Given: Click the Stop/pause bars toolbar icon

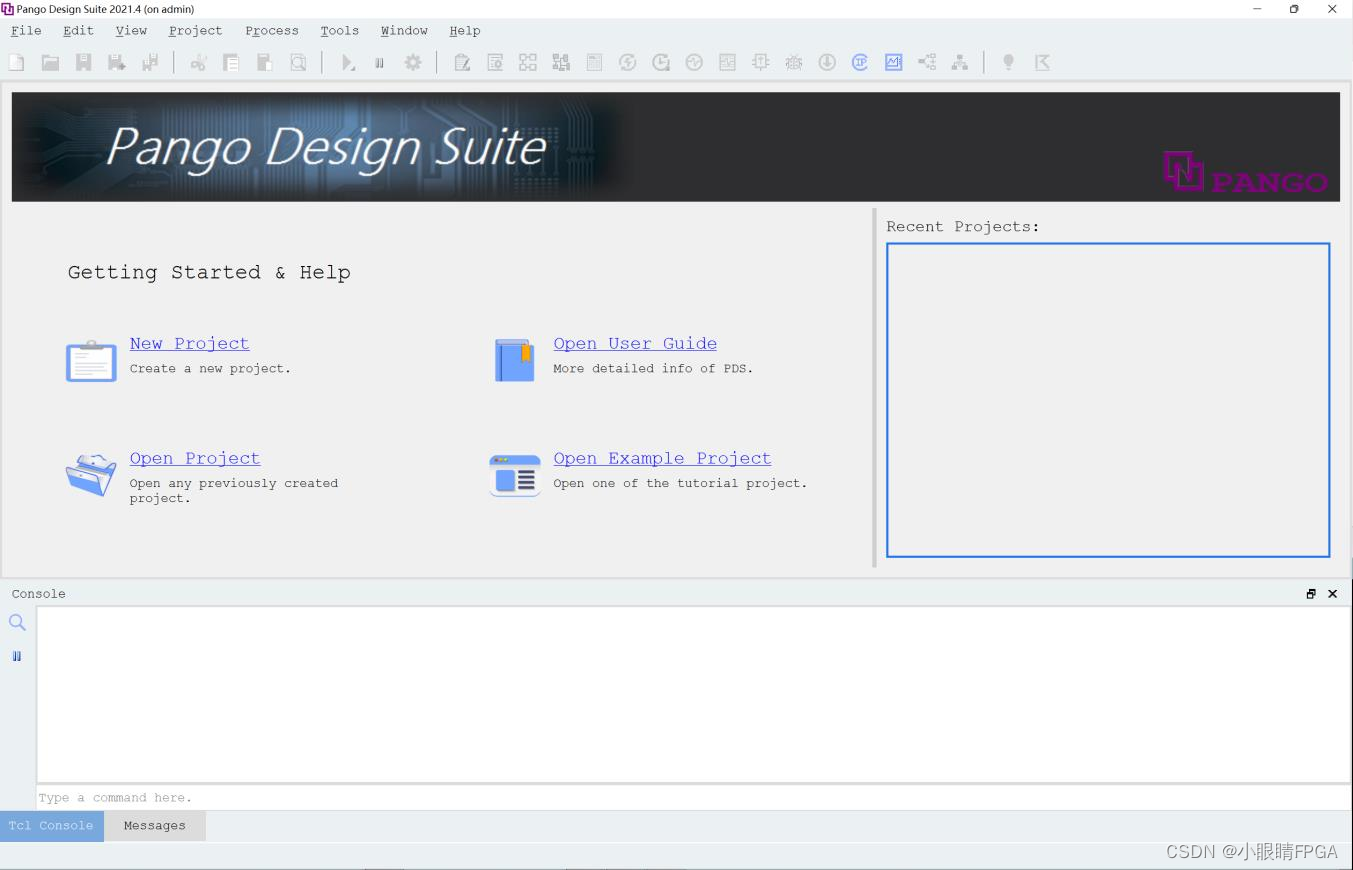Looking at the screenshot, I should 380,62.
